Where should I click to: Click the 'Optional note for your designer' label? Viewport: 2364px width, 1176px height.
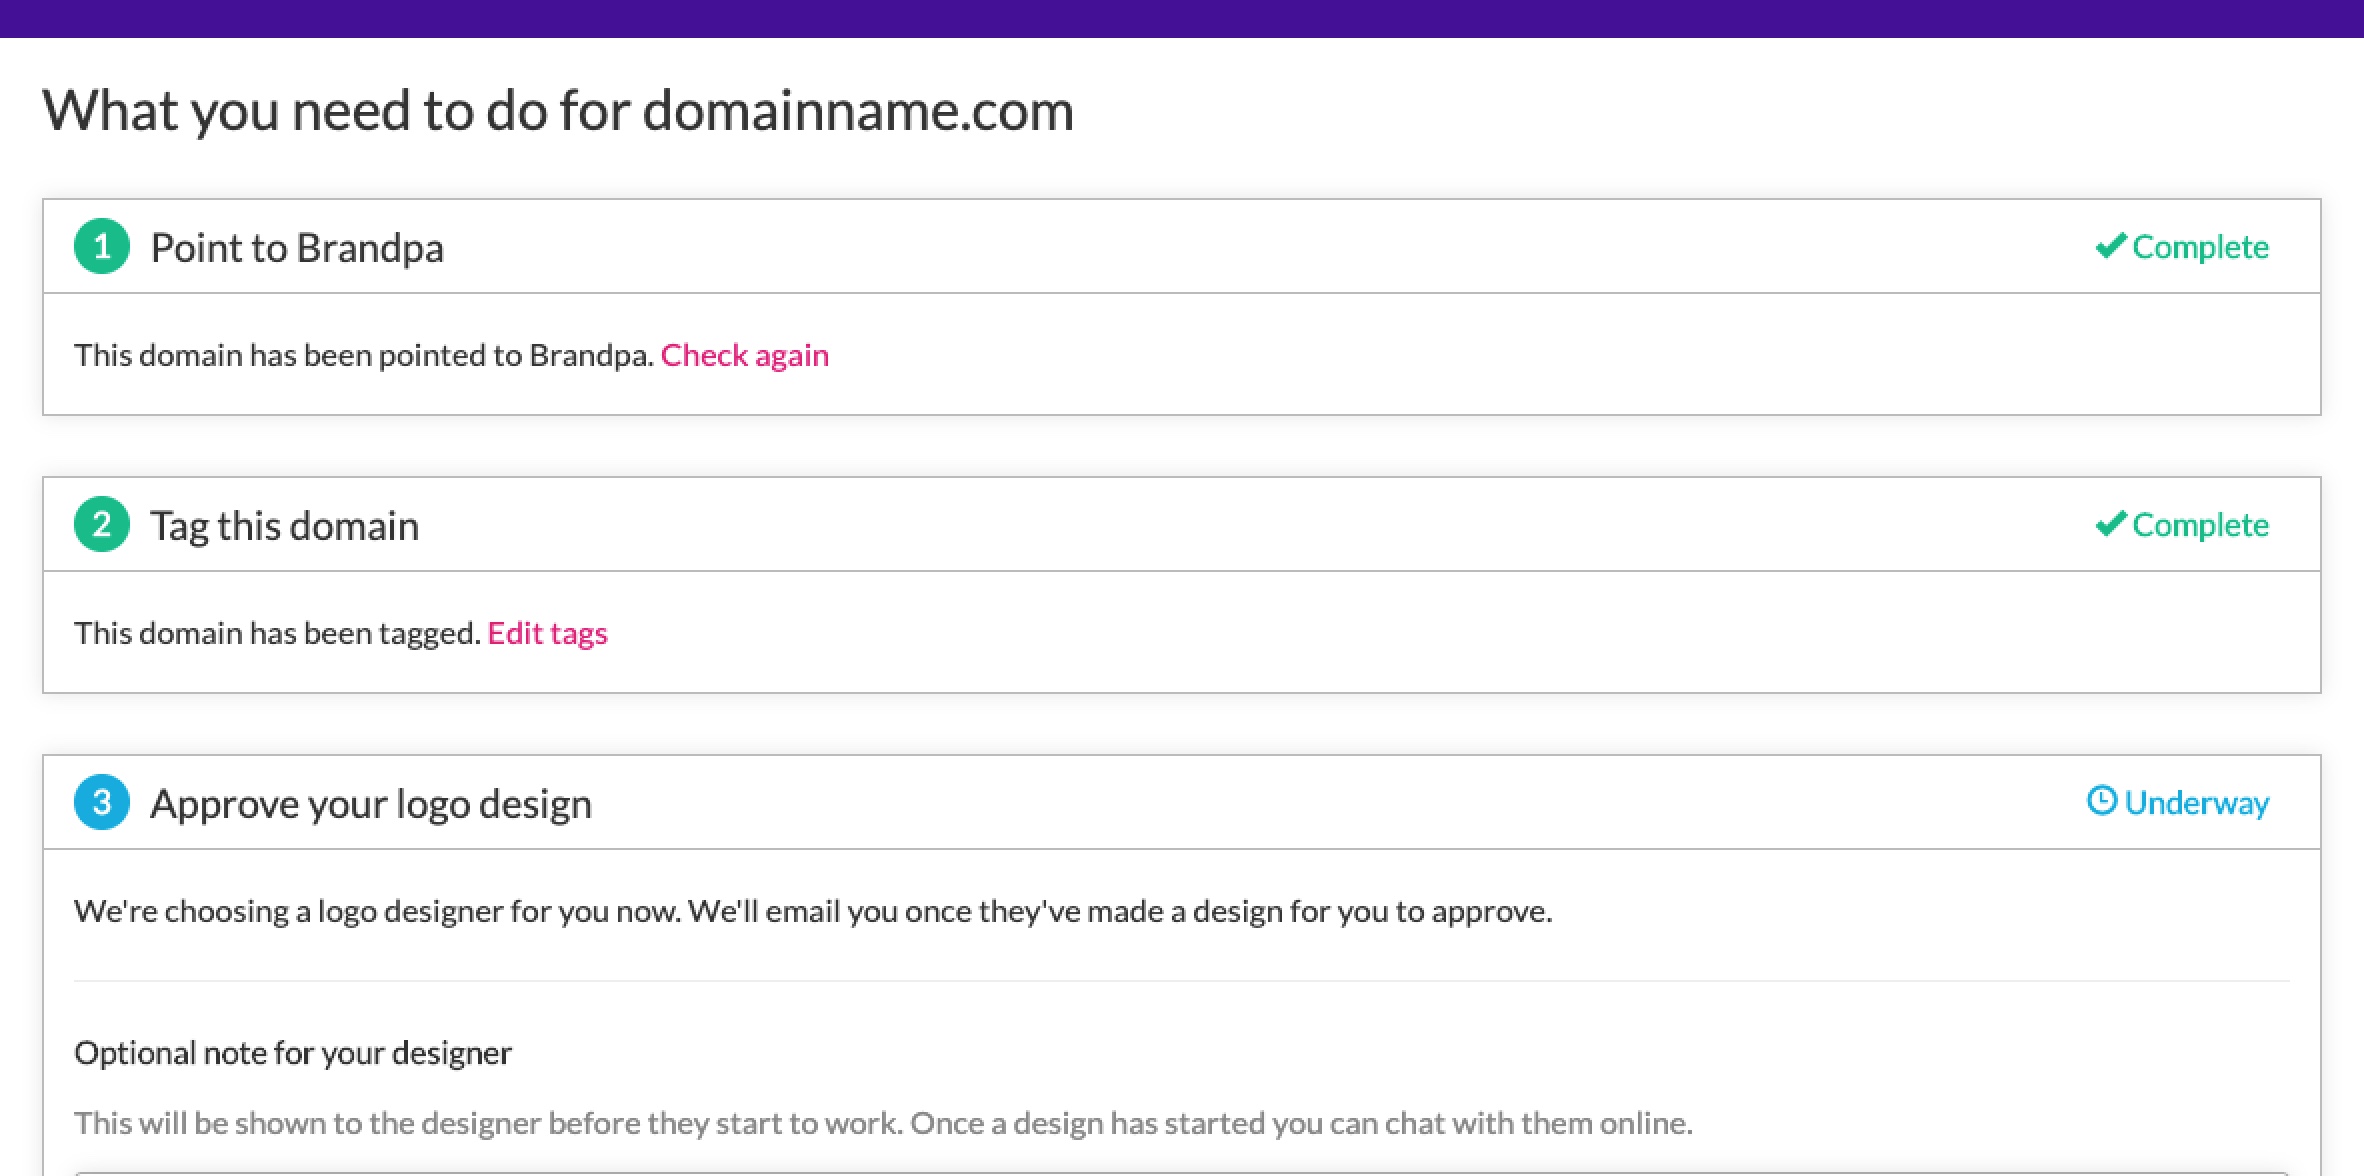(x=293, y=1053)
